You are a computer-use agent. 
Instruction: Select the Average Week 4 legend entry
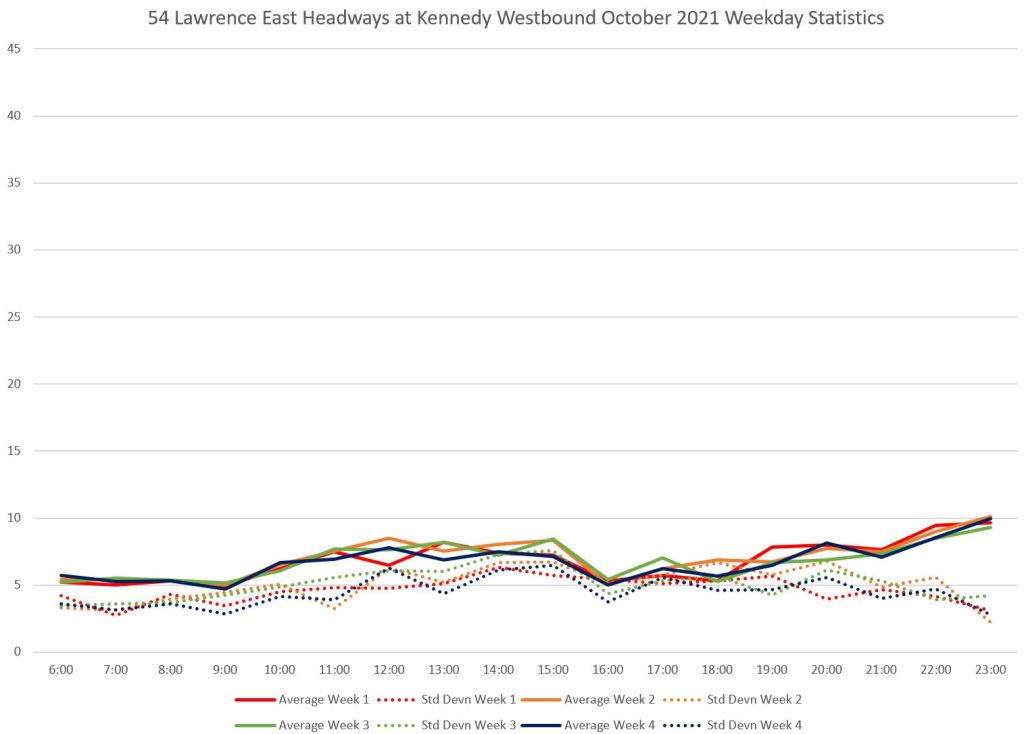612,724
